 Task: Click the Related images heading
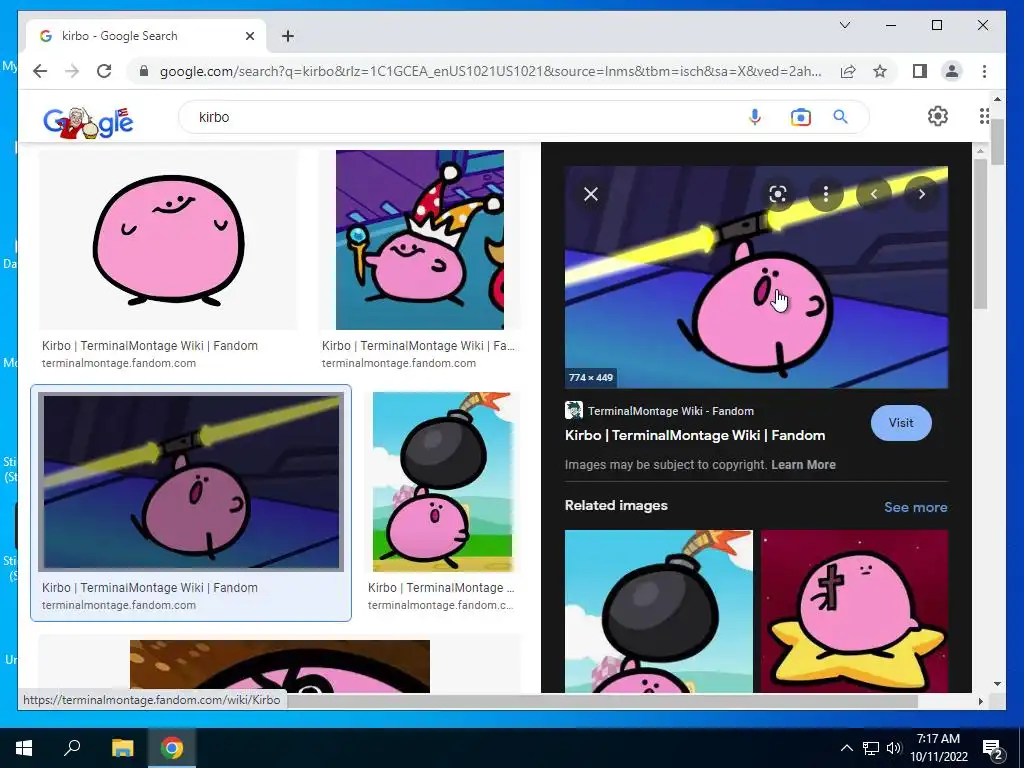616,505
